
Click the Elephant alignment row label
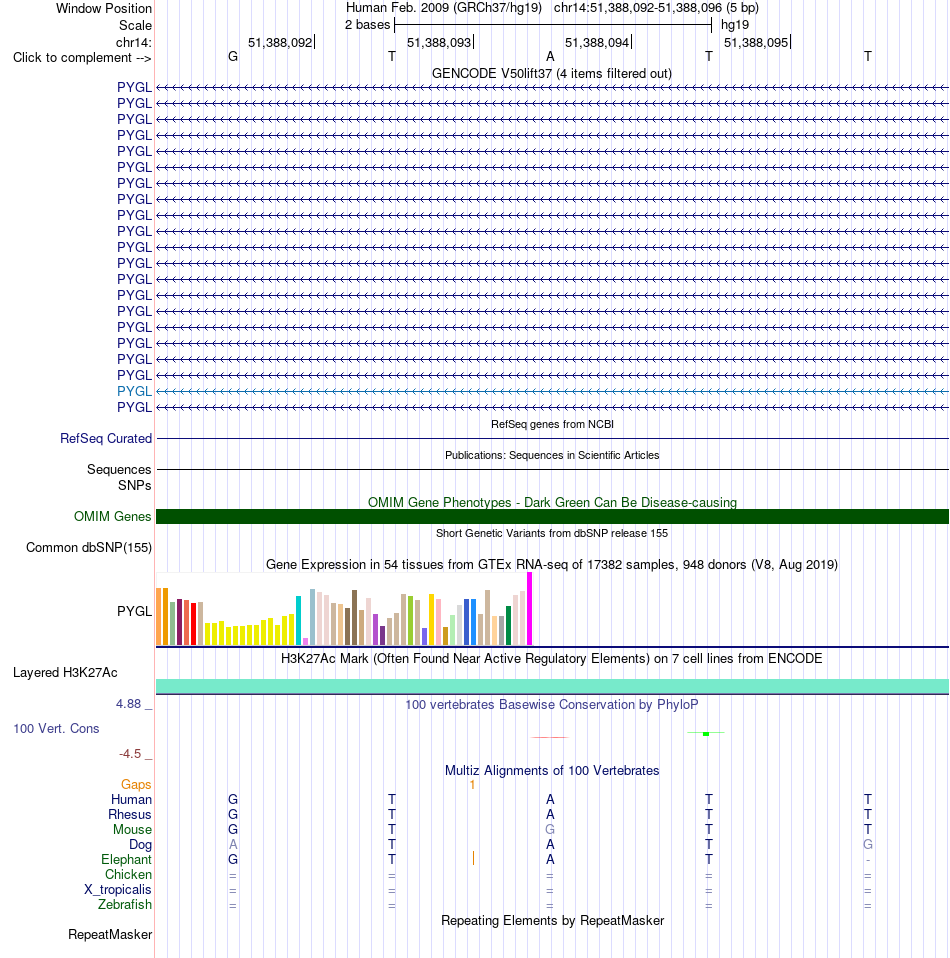pos(126,859)
